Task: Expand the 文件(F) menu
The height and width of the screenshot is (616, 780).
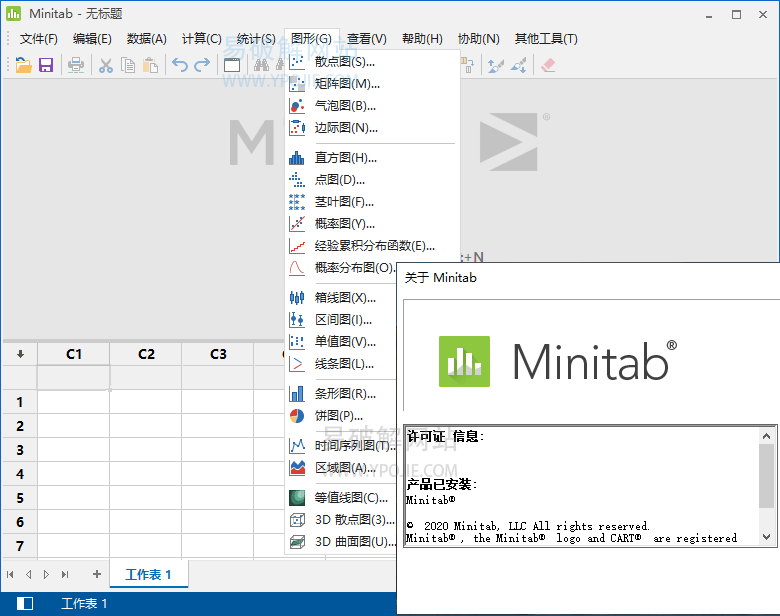Action: click(39, 39)
